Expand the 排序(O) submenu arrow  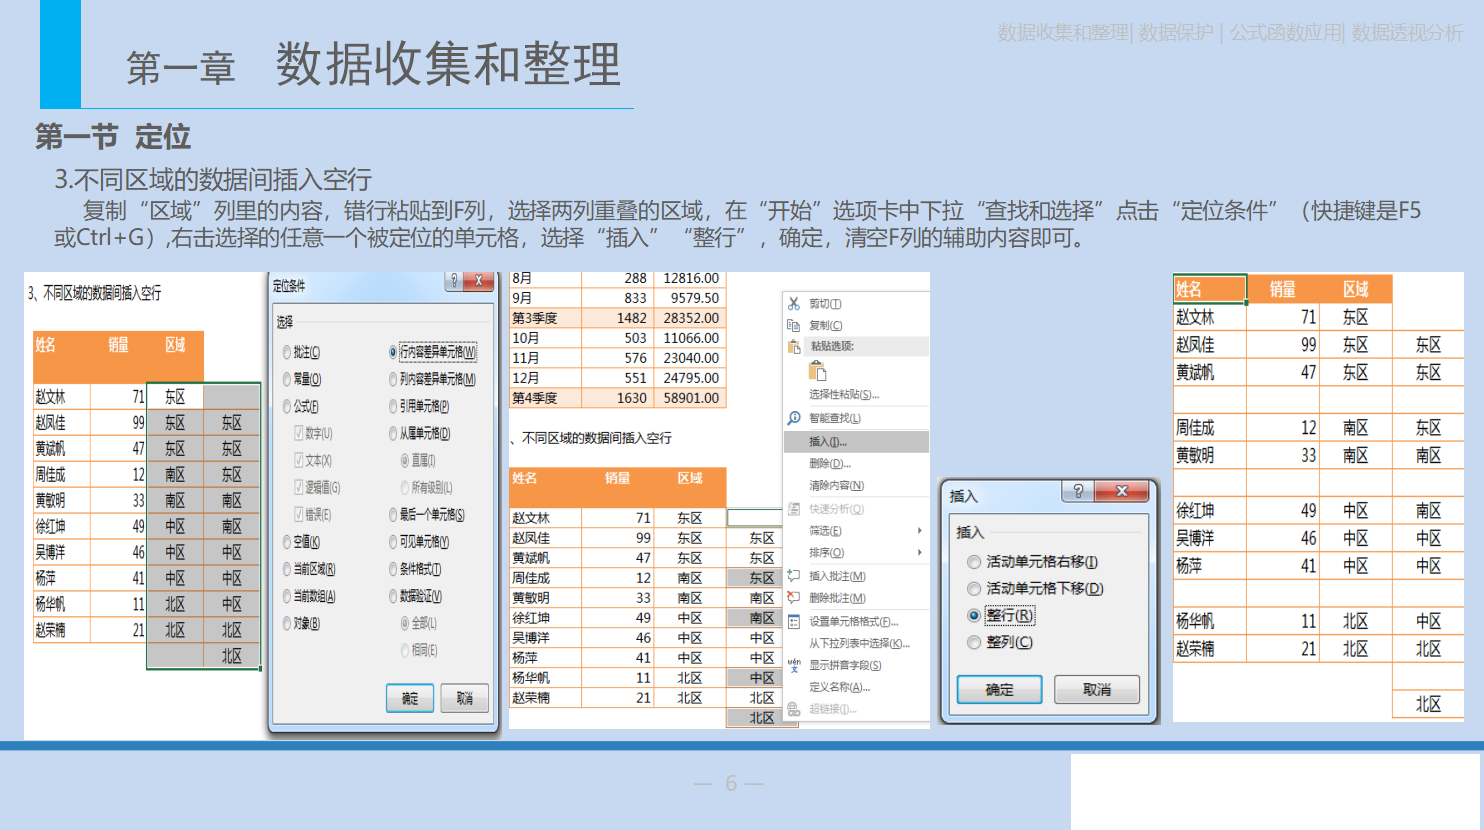[x=920, y=553]
